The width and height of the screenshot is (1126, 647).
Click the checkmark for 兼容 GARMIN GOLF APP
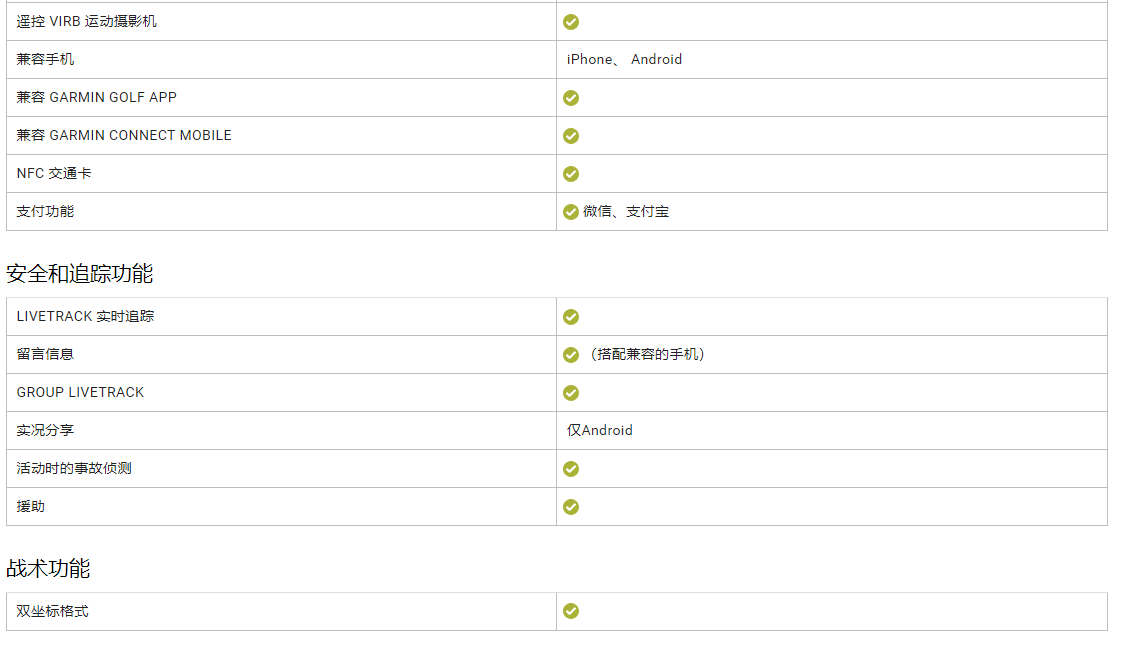(x=571, y=98)
